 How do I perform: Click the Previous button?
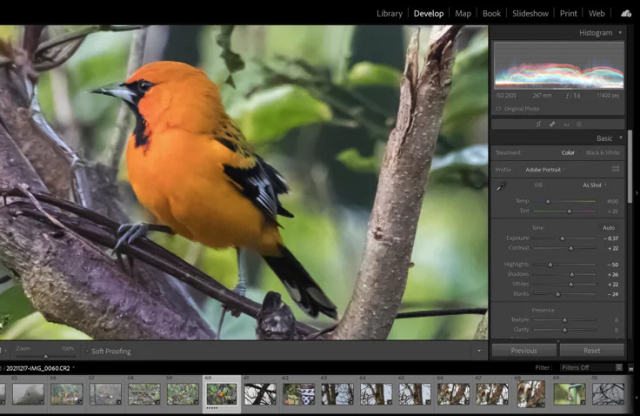pyautogui.click(x=524, y=351)
